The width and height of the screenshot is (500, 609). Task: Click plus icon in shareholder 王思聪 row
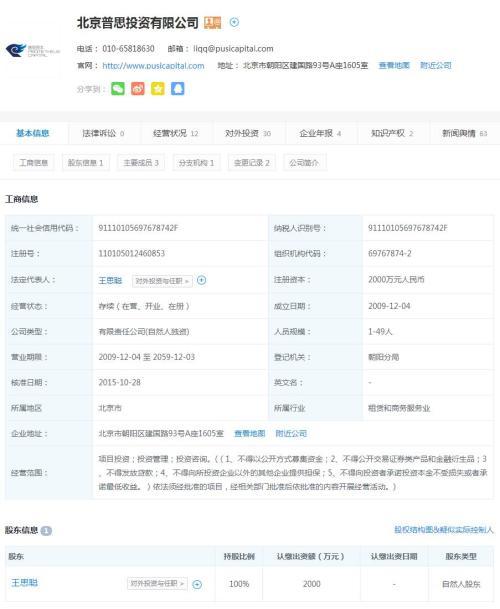click(197, 584)
